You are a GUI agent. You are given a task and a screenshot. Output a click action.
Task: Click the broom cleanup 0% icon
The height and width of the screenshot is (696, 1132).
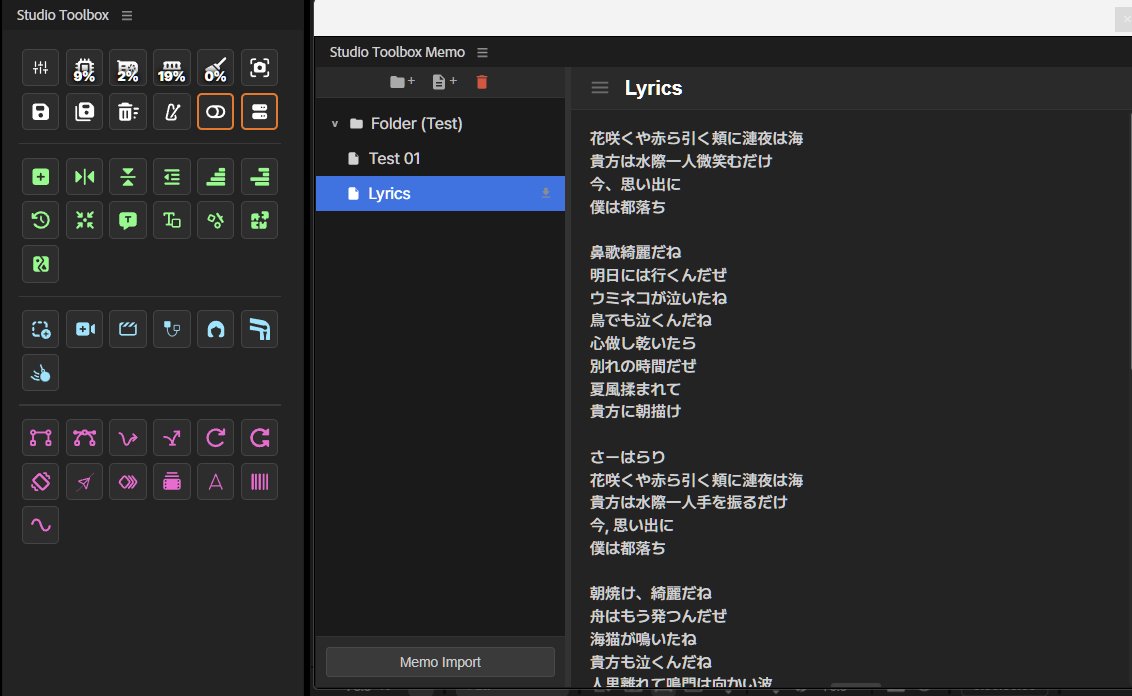[215, 68]
